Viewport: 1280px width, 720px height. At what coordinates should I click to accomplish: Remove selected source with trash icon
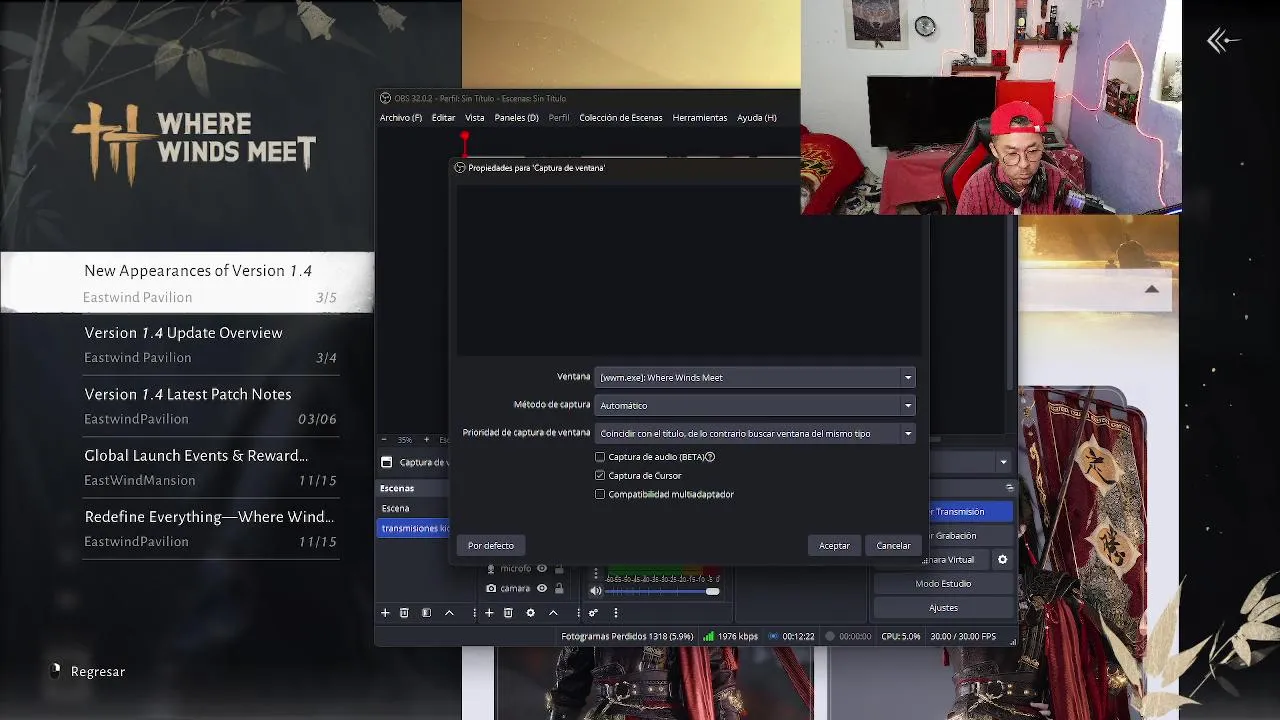(508, 613)
